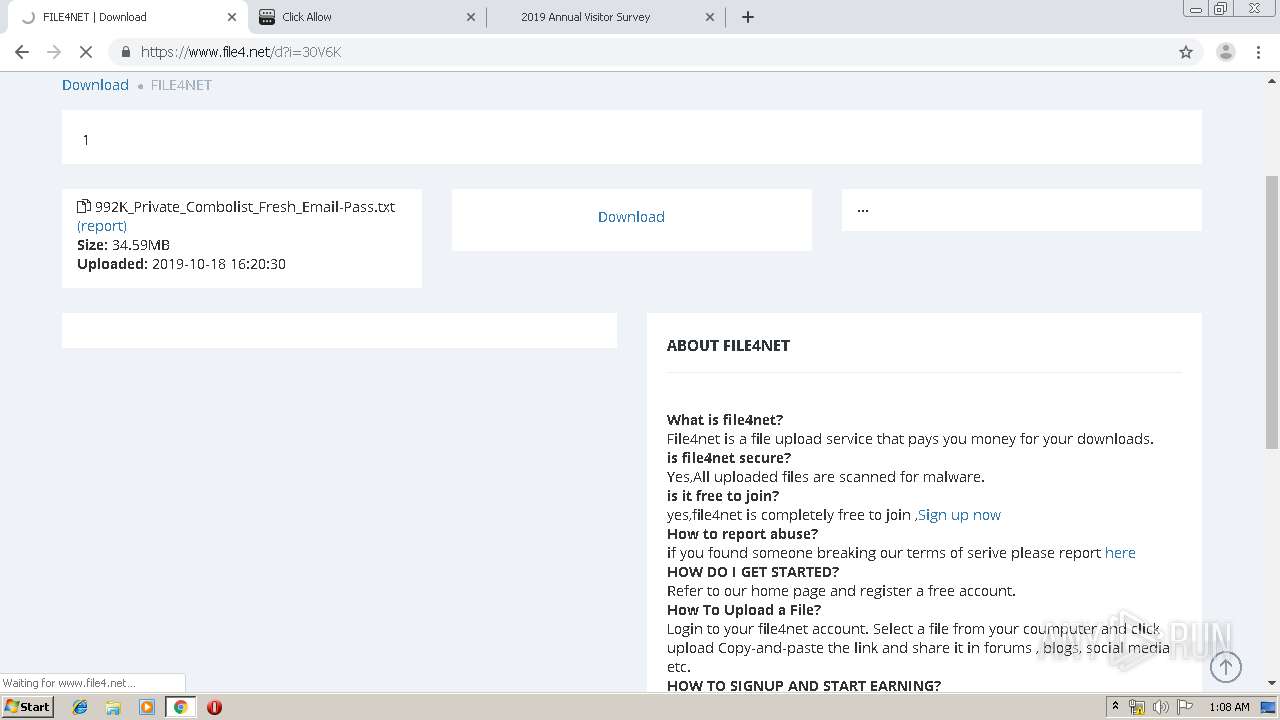1280x720 pixels.
Task: Open the Chrome three-dot menu
Action: 1259,52
